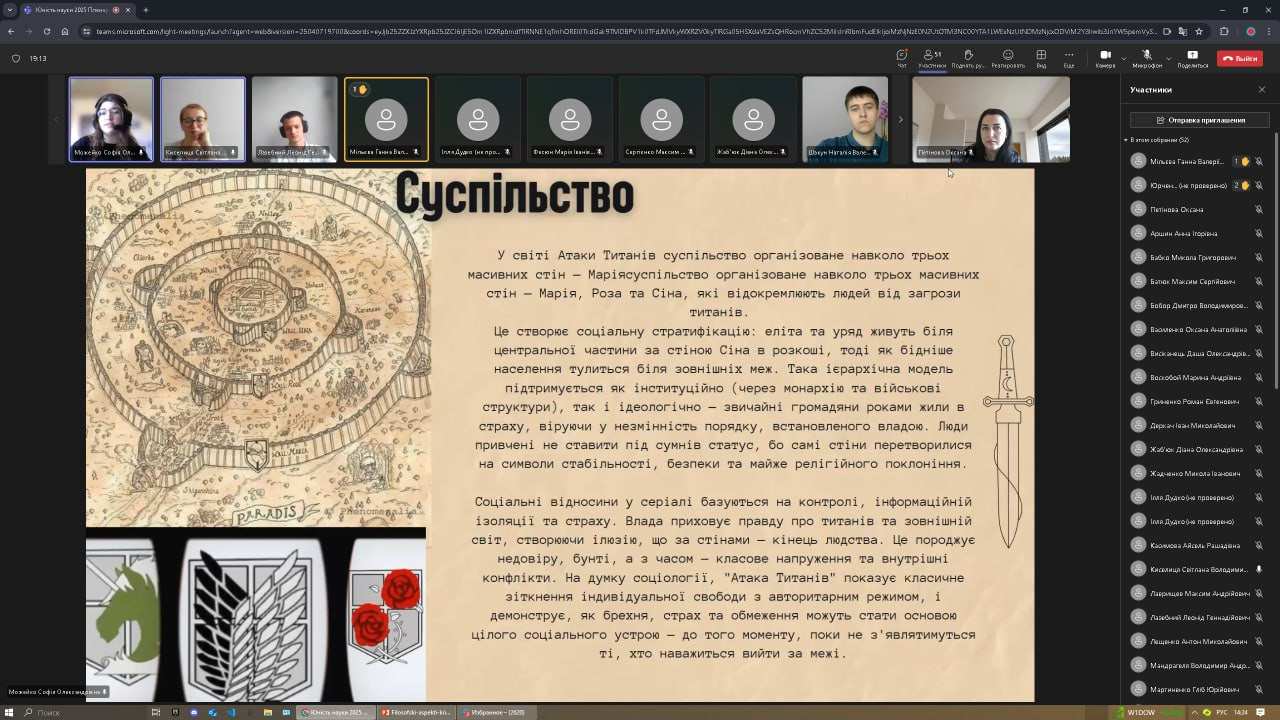Toggle the Microphone (Микрофон) mute

(x=1146, y=58)
